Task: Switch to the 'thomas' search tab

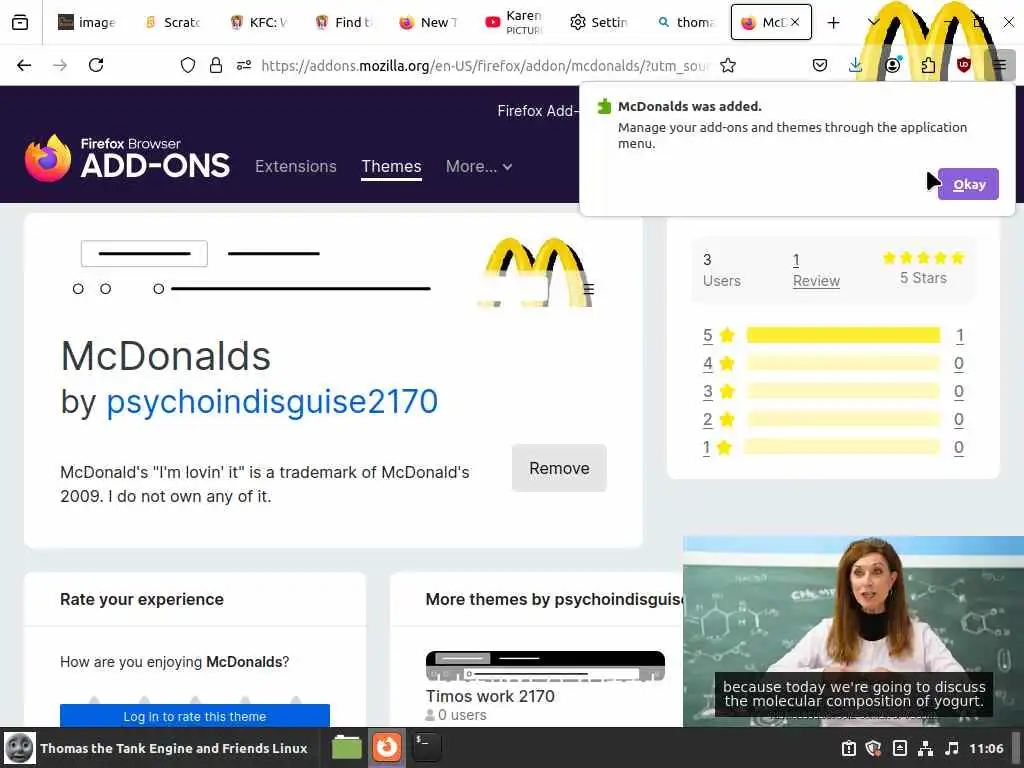Action: click(x=685, y=23)
